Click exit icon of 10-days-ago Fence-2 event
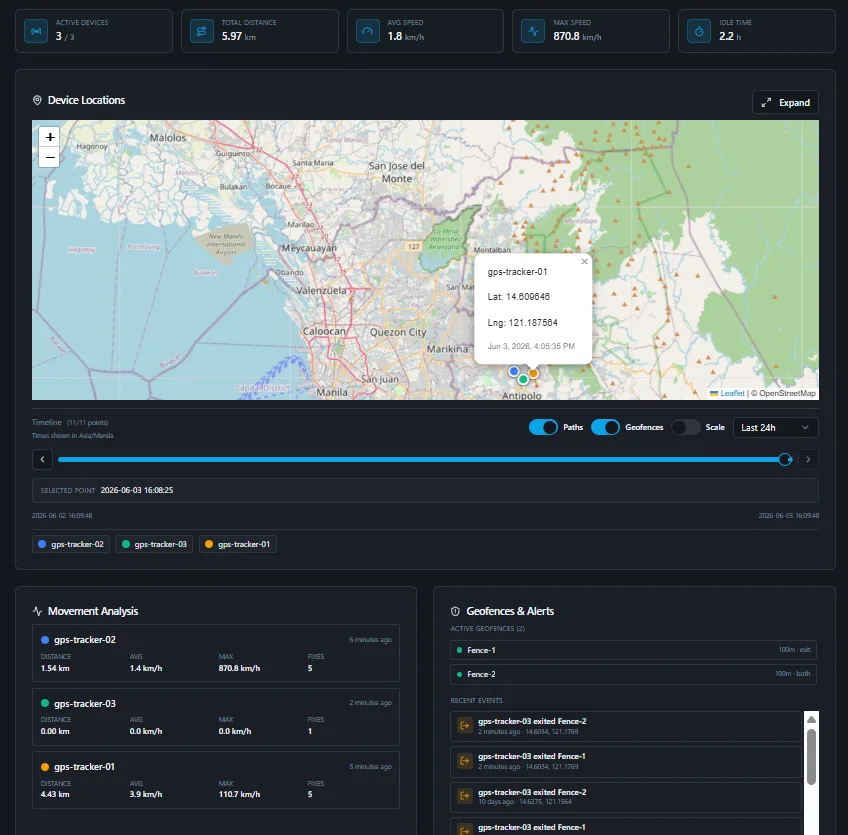Viewport: 848px width, 835px height. [465, 796]
